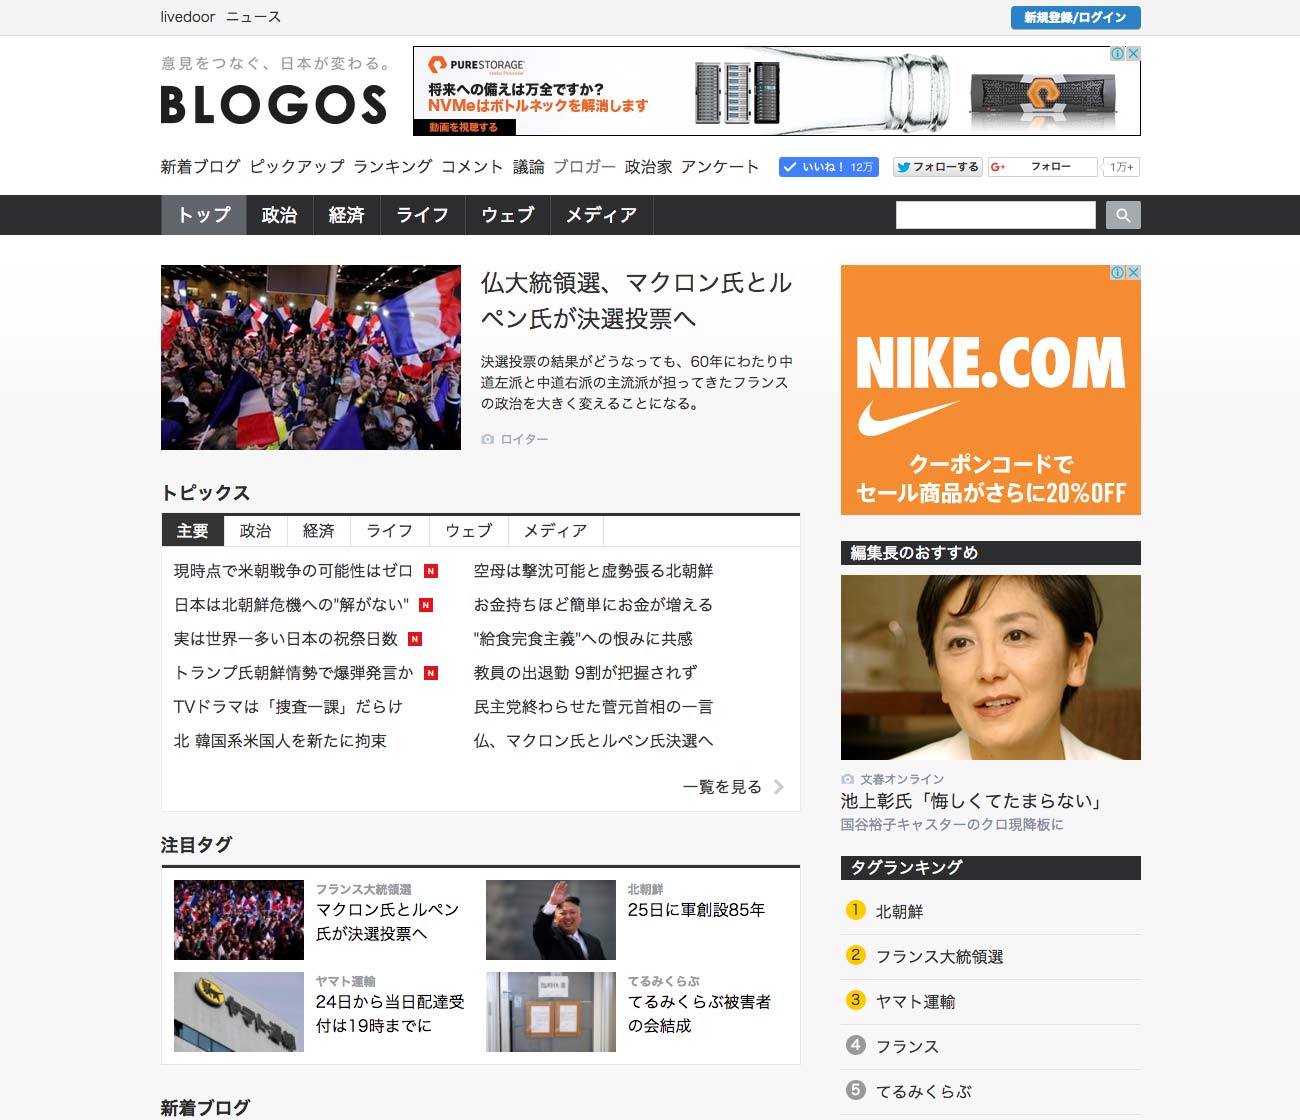
Task: Click the 新規登録/ログイン button
Action: point(1075,17)
